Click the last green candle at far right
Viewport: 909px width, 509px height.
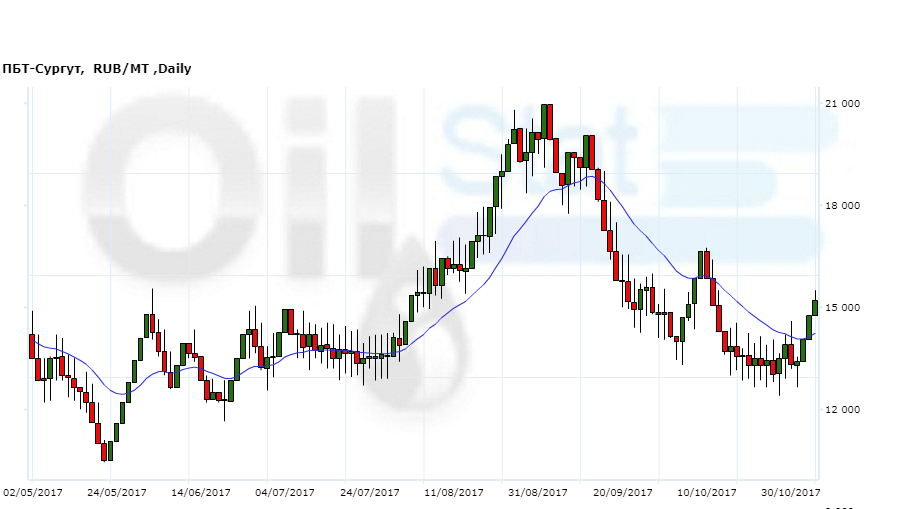(x=815, y=307)
